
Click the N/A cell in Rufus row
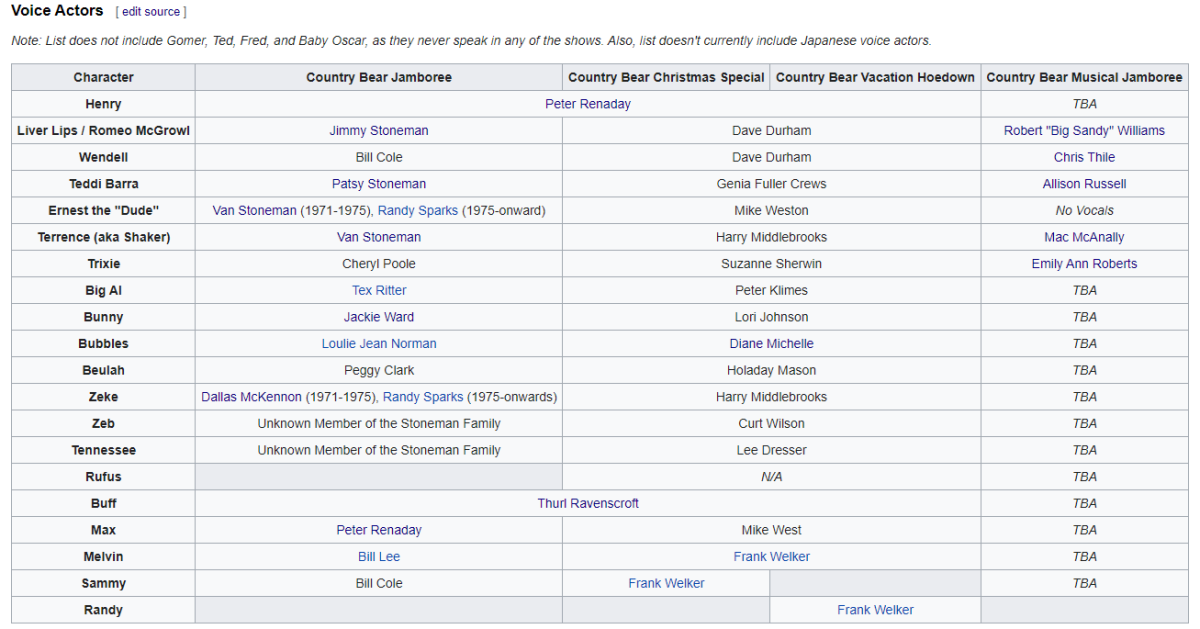pyautogui.click(x=771, y=477)
